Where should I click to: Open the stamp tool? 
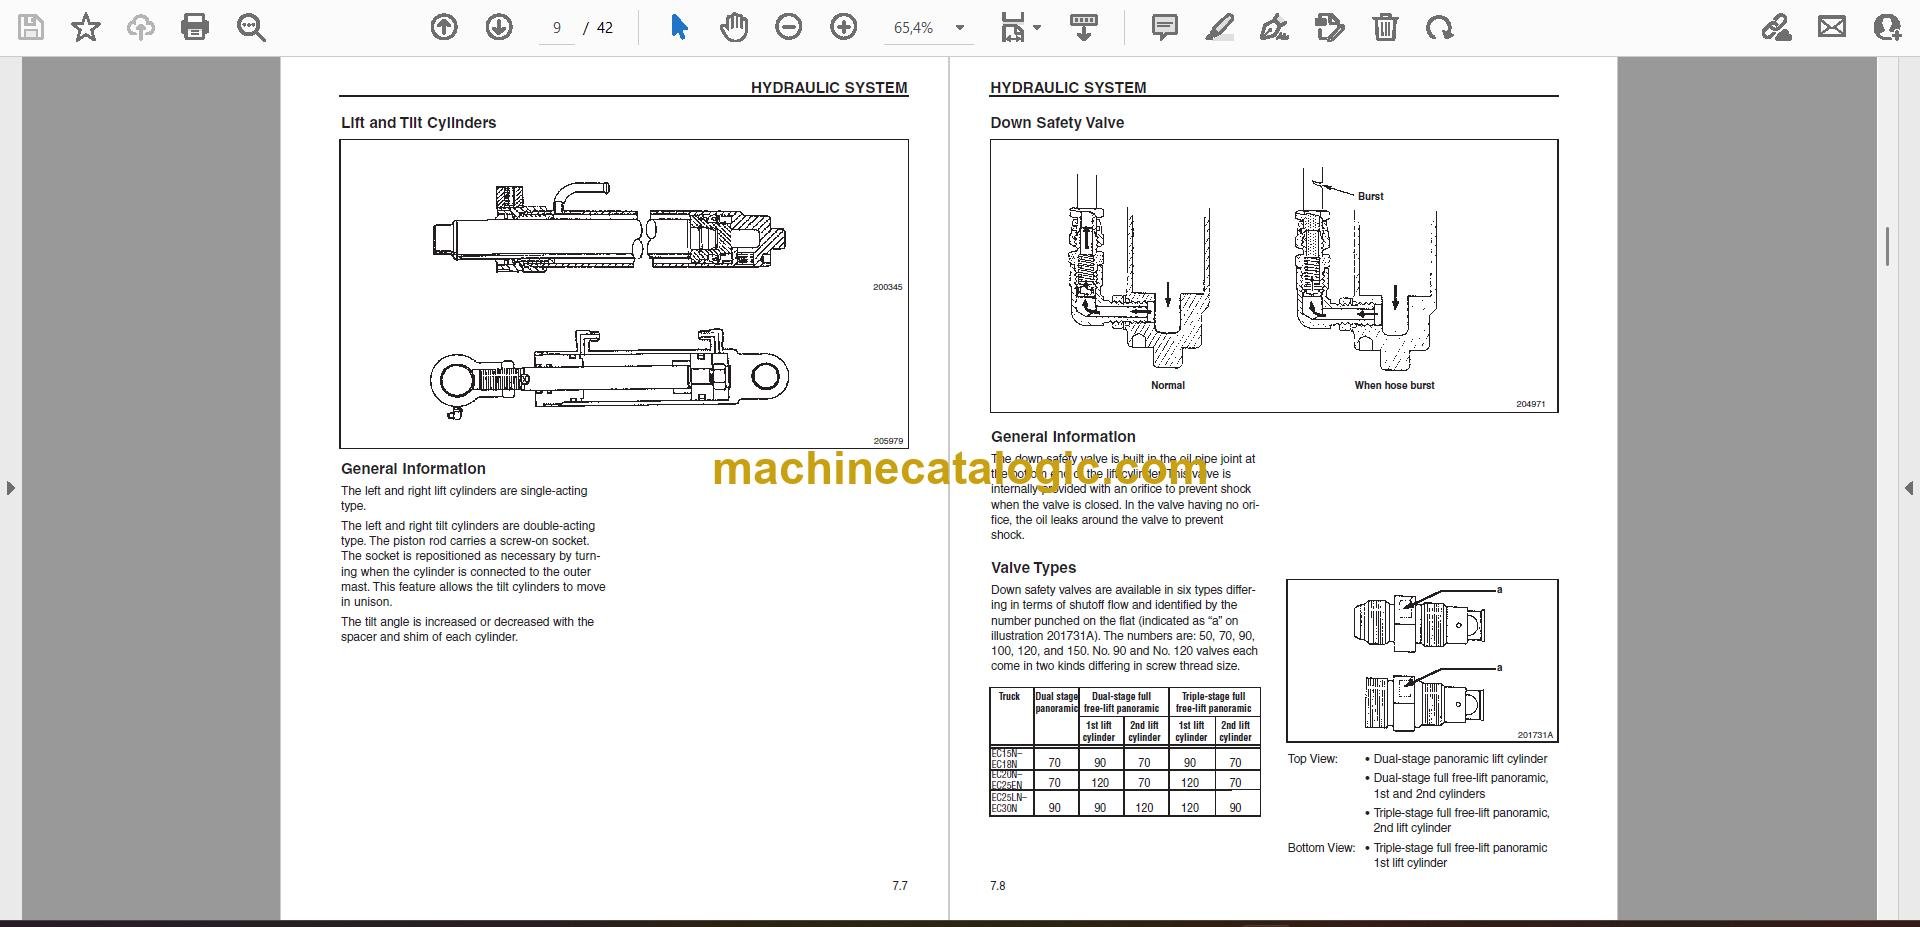click(x=1330, y=27)
